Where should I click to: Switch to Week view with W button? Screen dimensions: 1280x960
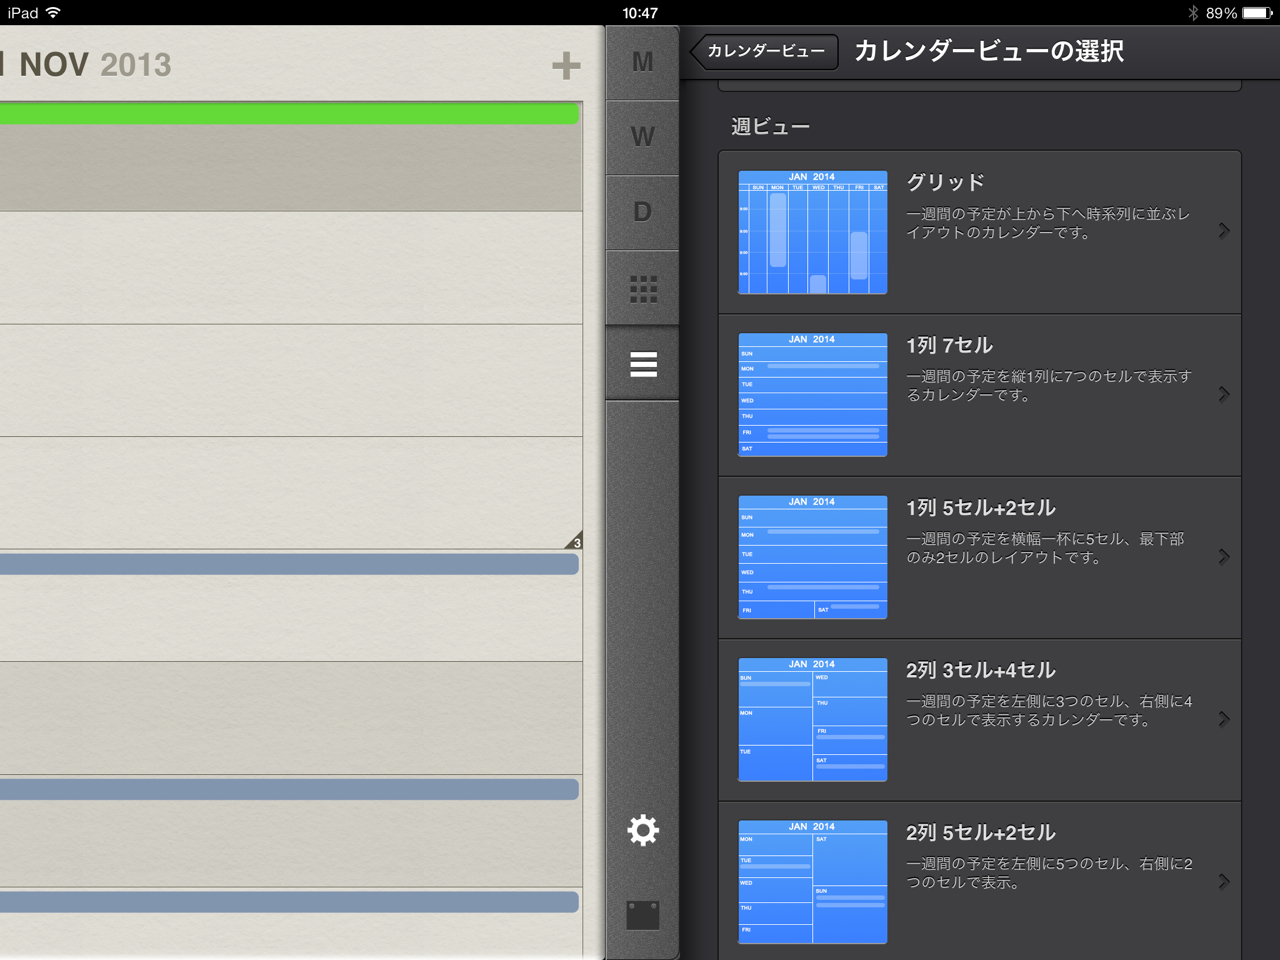[x=642, y=137]
